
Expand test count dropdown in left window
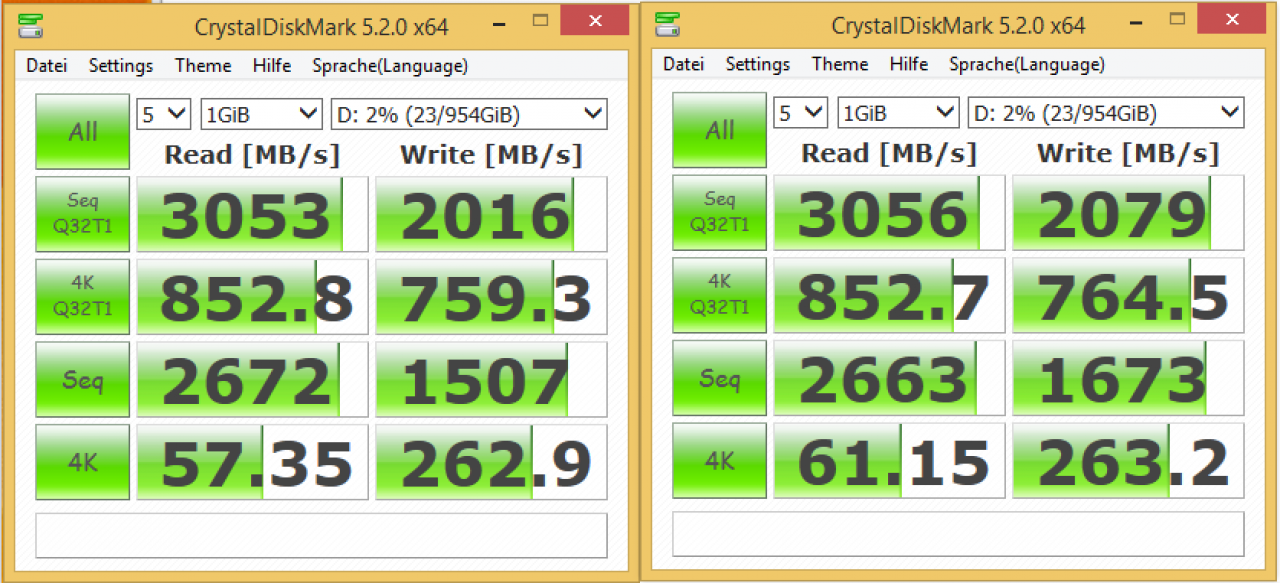pyautogui.click(x=163, y=115)
